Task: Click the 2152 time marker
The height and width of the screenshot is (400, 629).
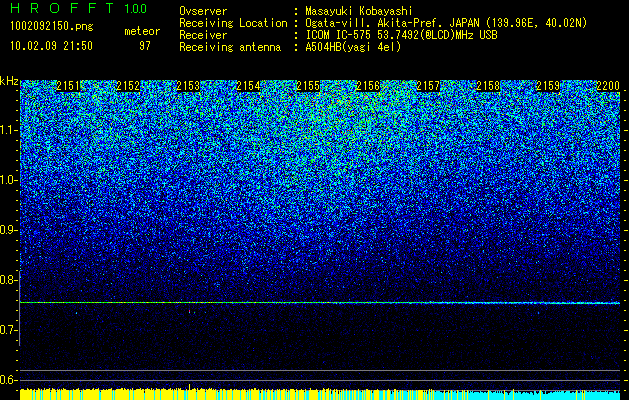Action: (x=128, y=86)
